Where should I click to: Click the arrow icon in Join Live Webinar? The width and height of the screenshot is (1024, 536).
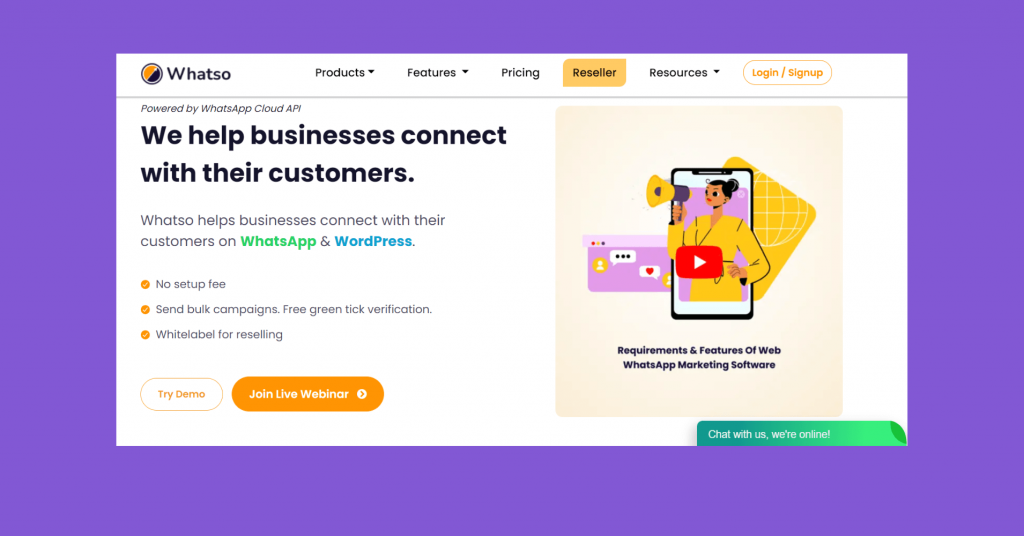(362, 394)
